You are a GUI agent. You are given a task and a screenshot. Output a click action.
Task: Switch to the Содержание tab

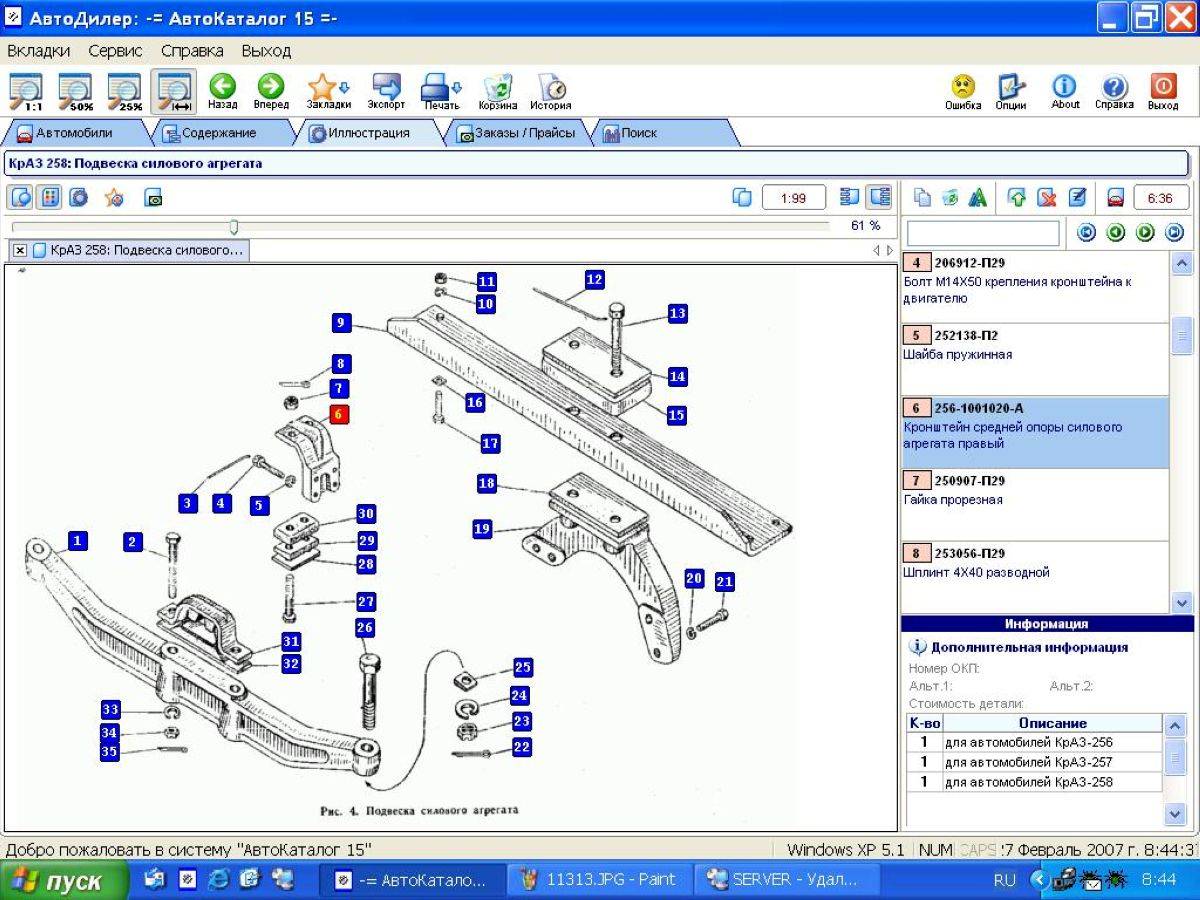[x=220, y=133]
